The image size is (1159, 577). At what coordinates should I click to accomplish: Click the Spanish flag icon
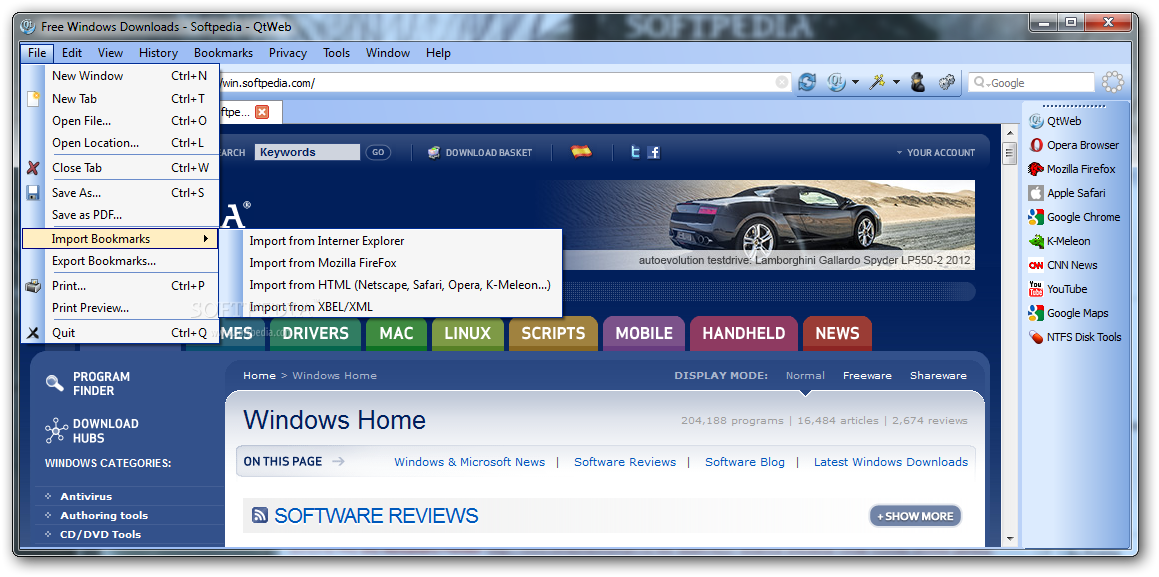click(582, 152)
